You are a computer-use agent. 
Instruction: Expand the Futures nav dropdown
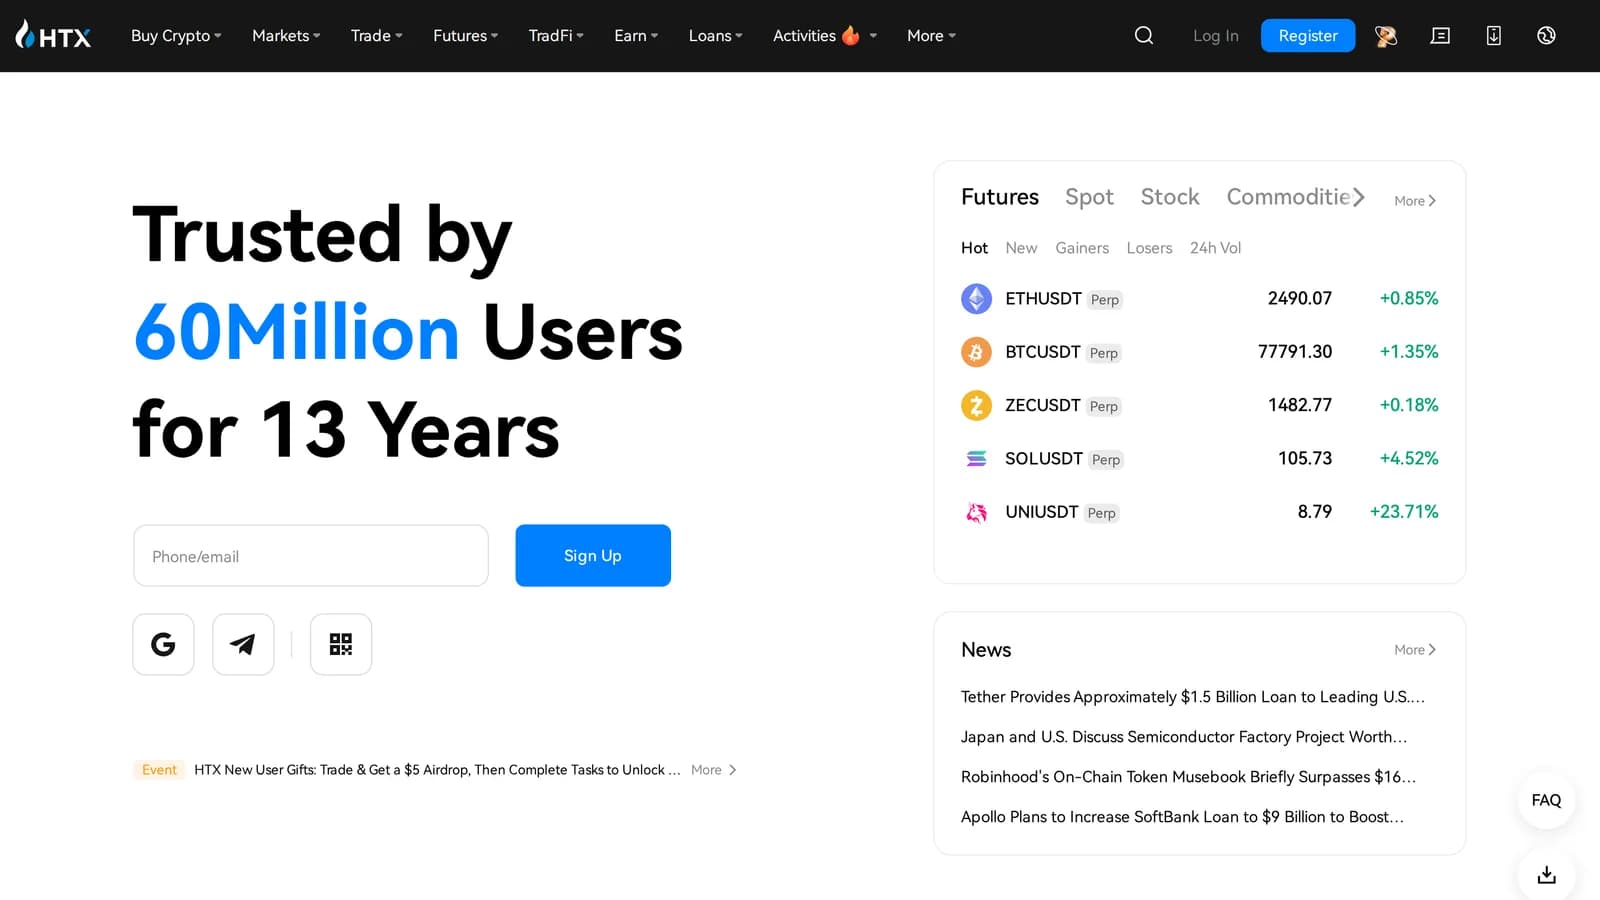pos(465,36)
